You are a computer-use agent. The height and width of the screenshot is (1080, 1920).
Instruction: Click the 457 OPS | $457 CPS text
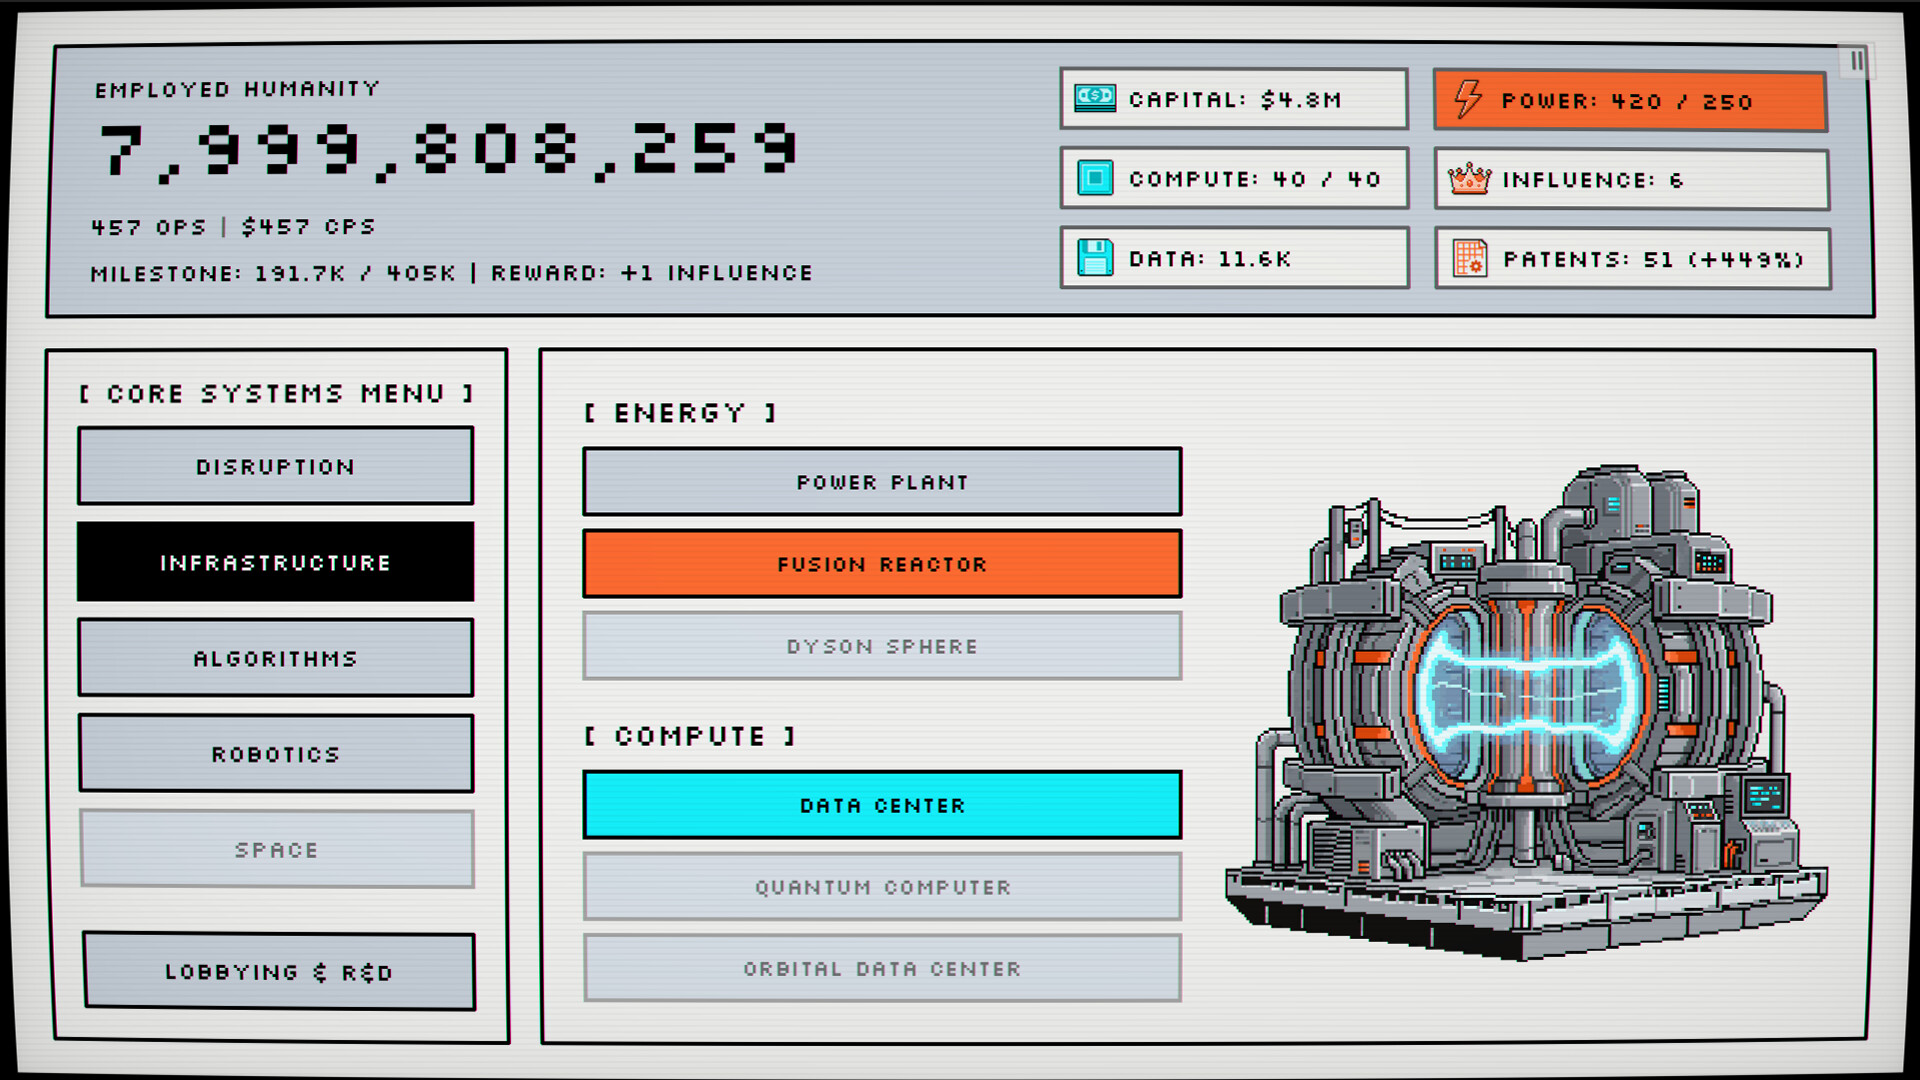[x=233, y=227]
